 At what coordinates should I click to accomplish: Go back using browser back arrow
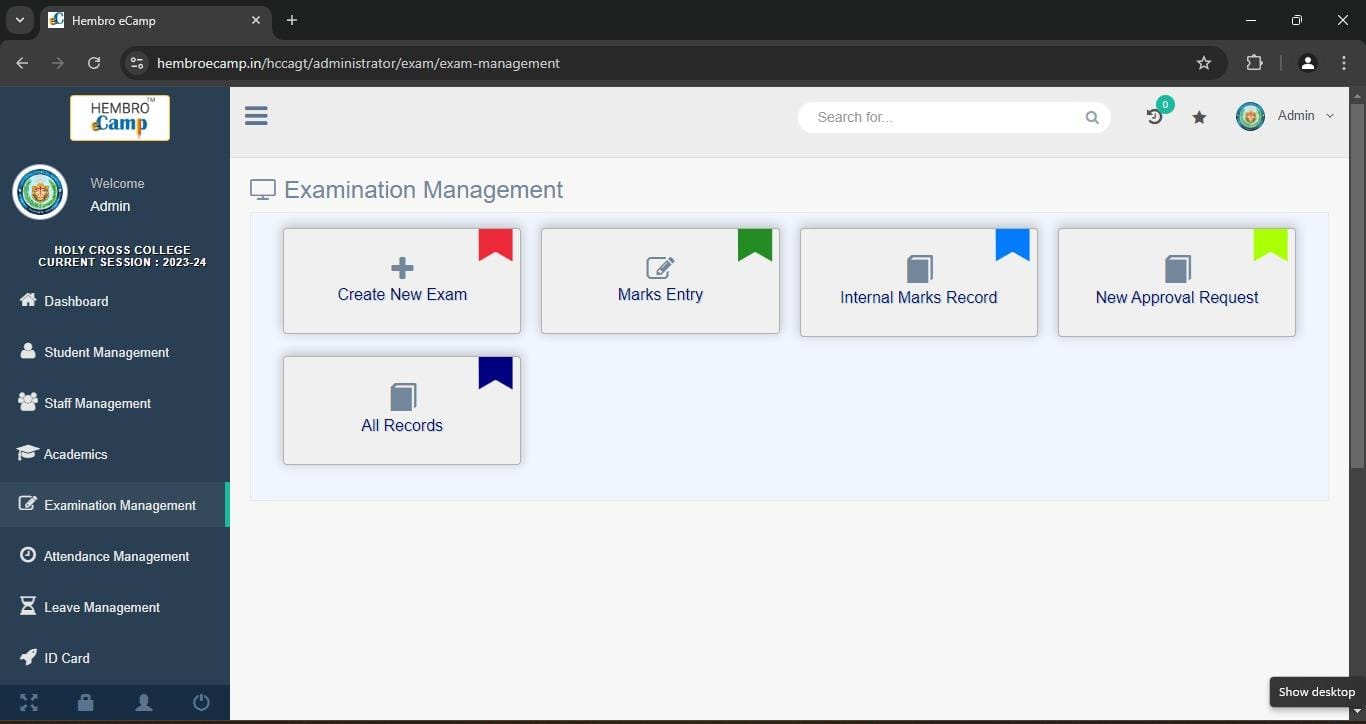[22, 63]
